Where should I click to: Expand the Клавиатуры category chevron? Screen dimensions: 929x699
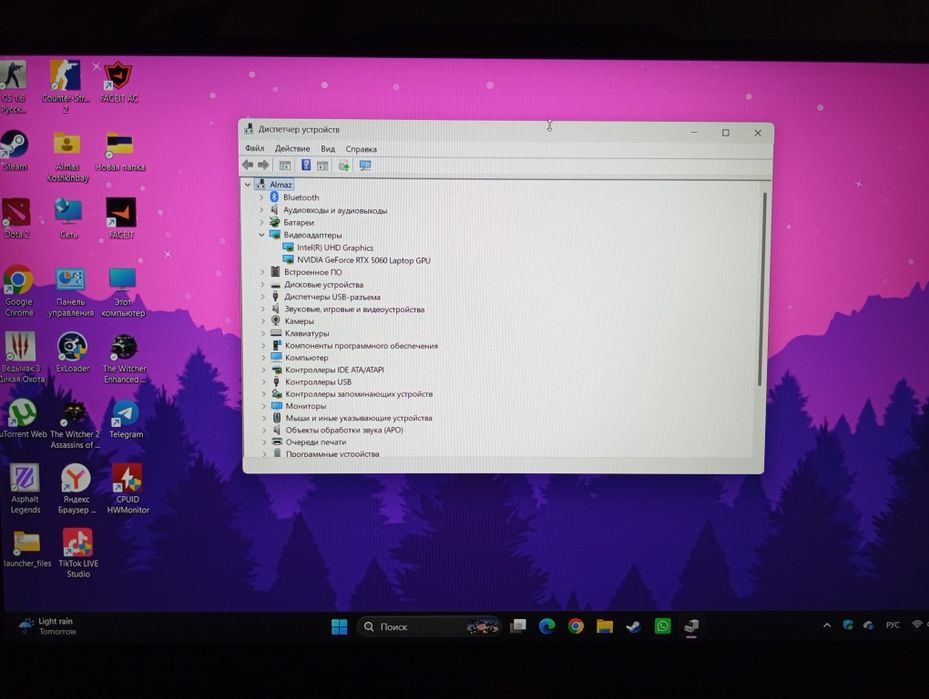tap(263, 334)
